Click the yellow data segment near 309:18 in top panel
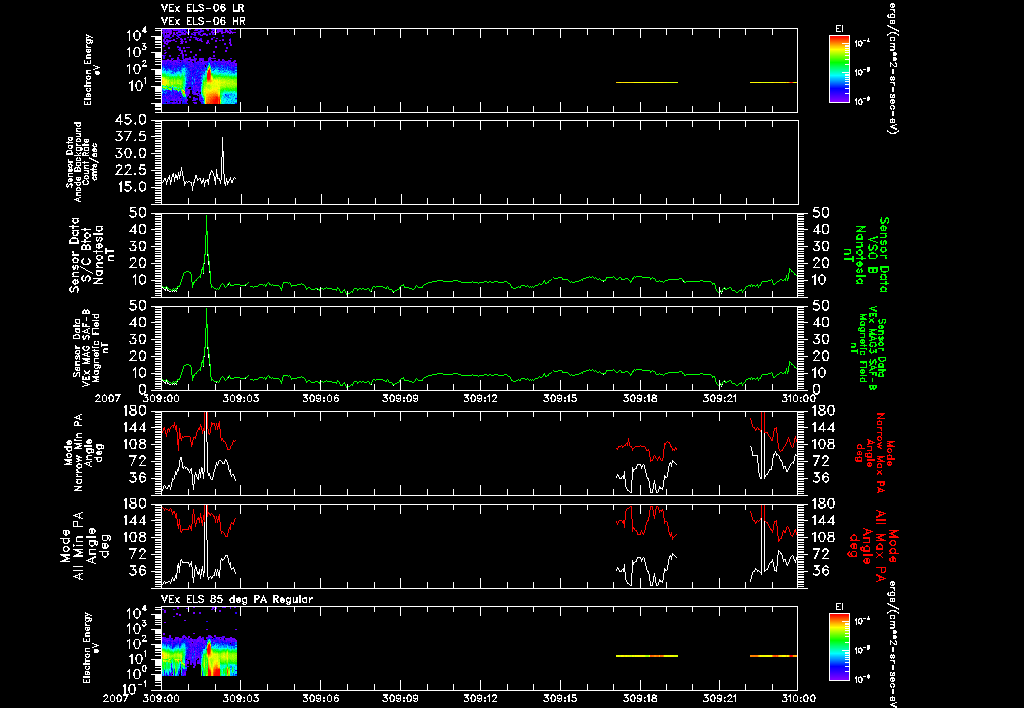Image resolution: width=1024 pixels, height=708 pixels. [x=647, y=82]
